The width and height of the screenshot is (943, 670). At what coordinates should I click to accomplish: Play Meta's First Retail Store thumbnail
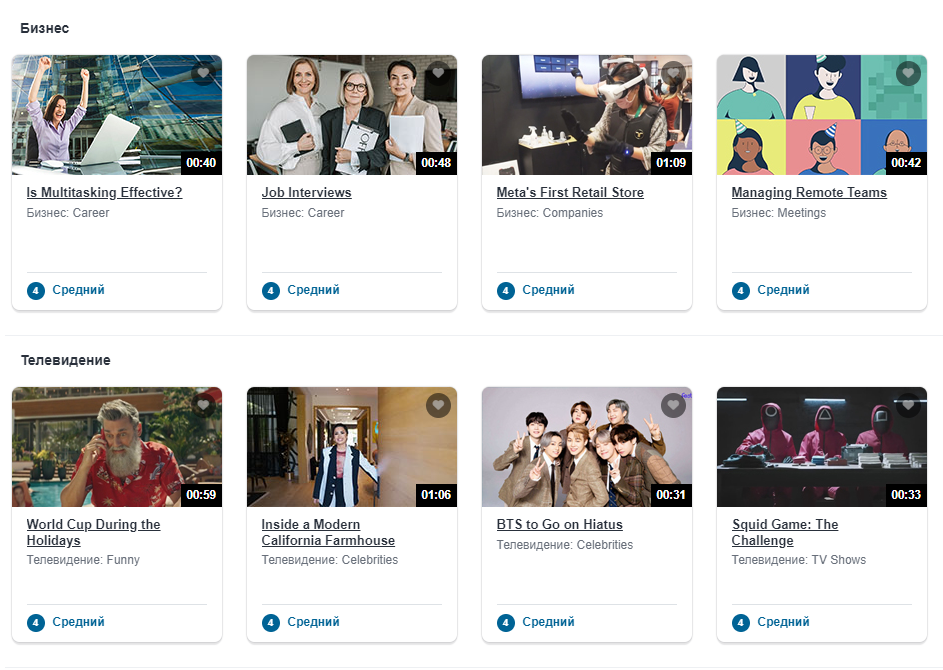tap(587, 115)
